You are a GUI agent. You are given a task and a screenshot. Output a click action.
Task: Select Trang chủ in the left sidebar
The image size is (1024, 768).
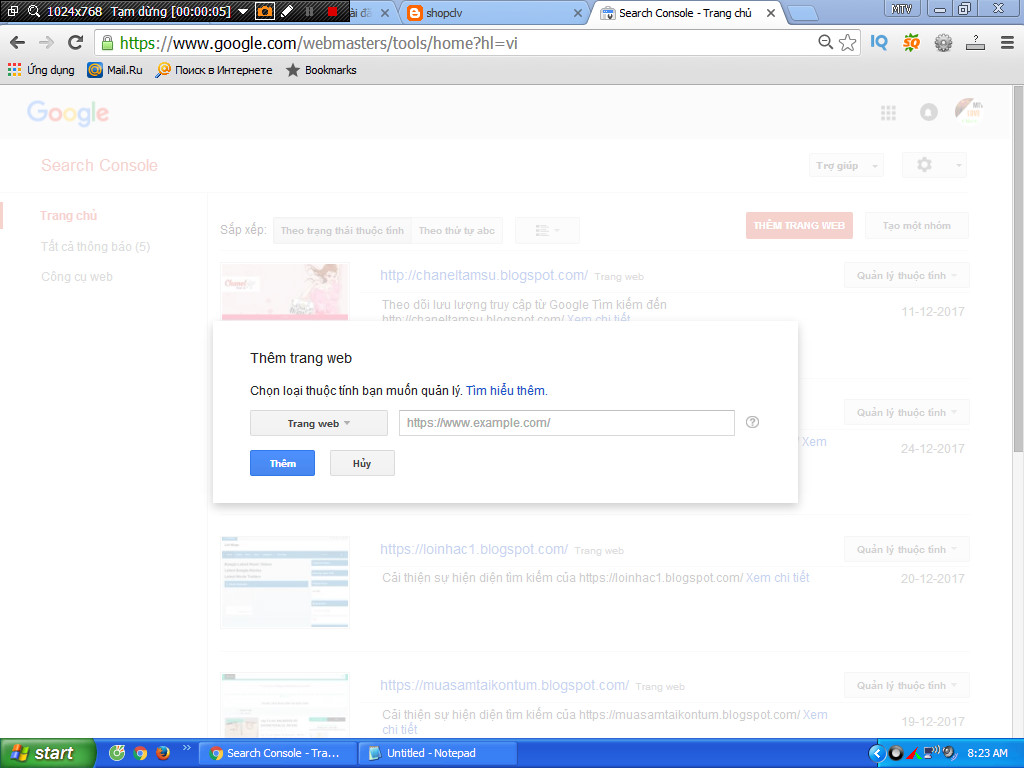coord(69,216)
